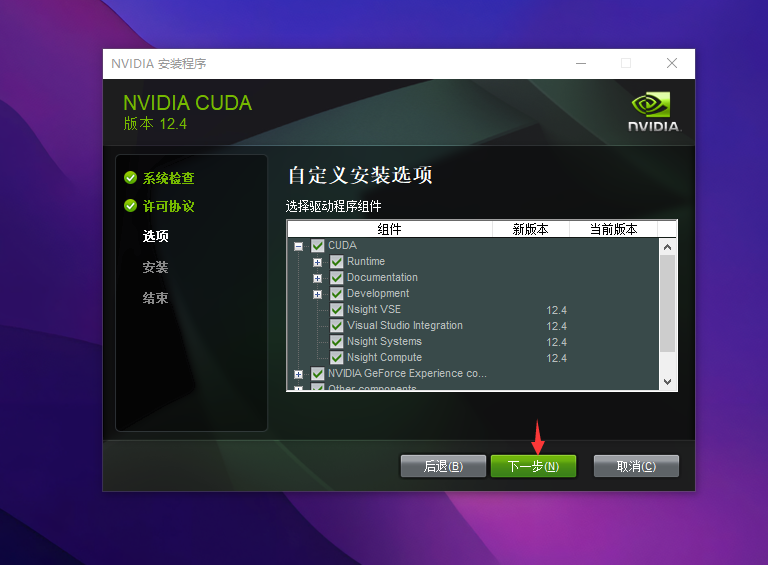Click green checkmark icon beside 系统检查
The height and width of the screenshot is (565, 768).
click(x=130, y=178)
